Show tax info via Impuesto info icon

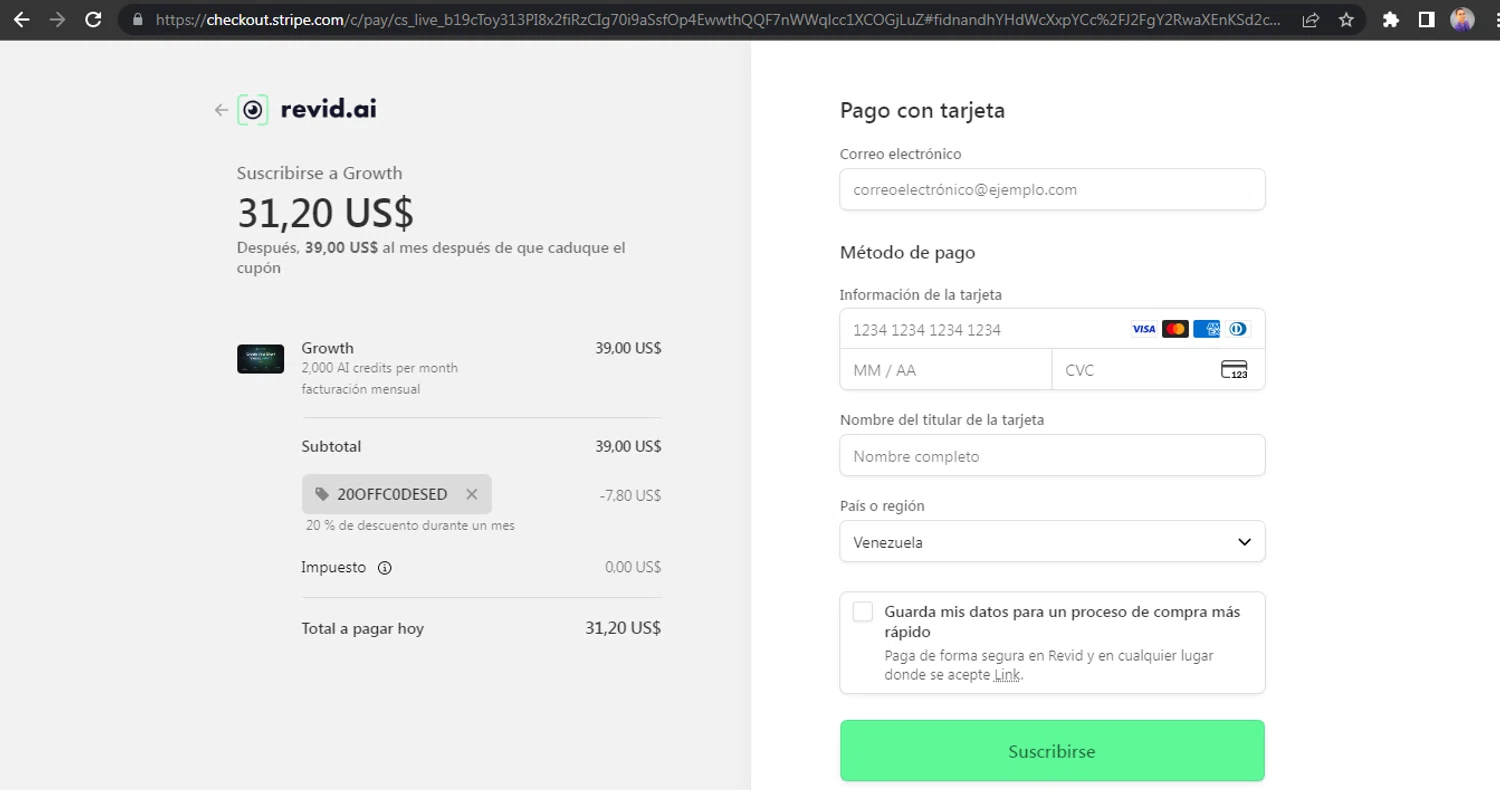tap(385, 568)
